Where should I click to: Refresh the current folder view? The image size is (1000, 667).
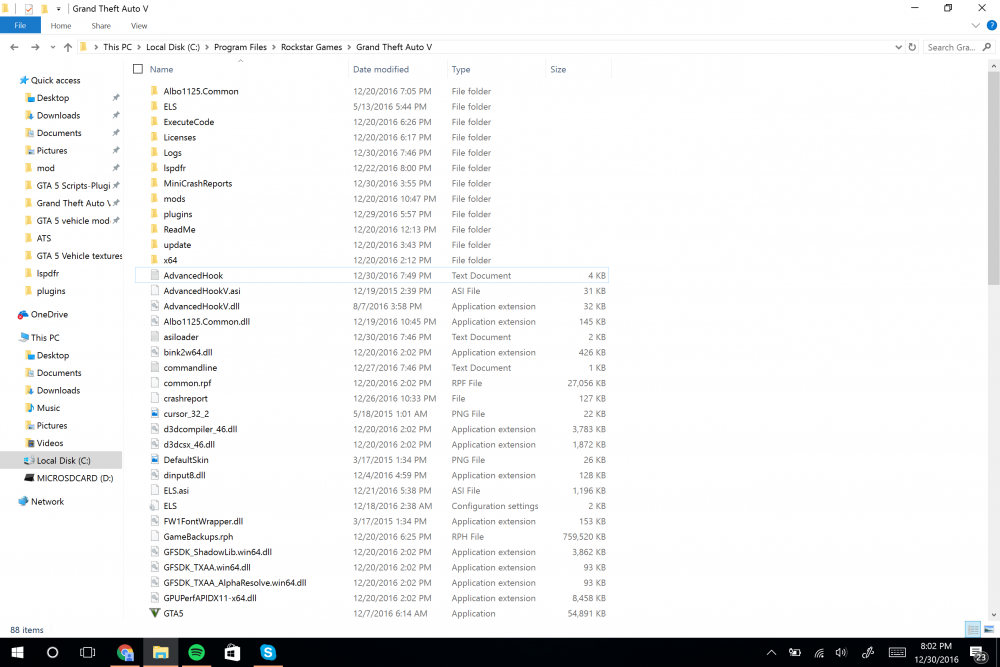point(912,47)
